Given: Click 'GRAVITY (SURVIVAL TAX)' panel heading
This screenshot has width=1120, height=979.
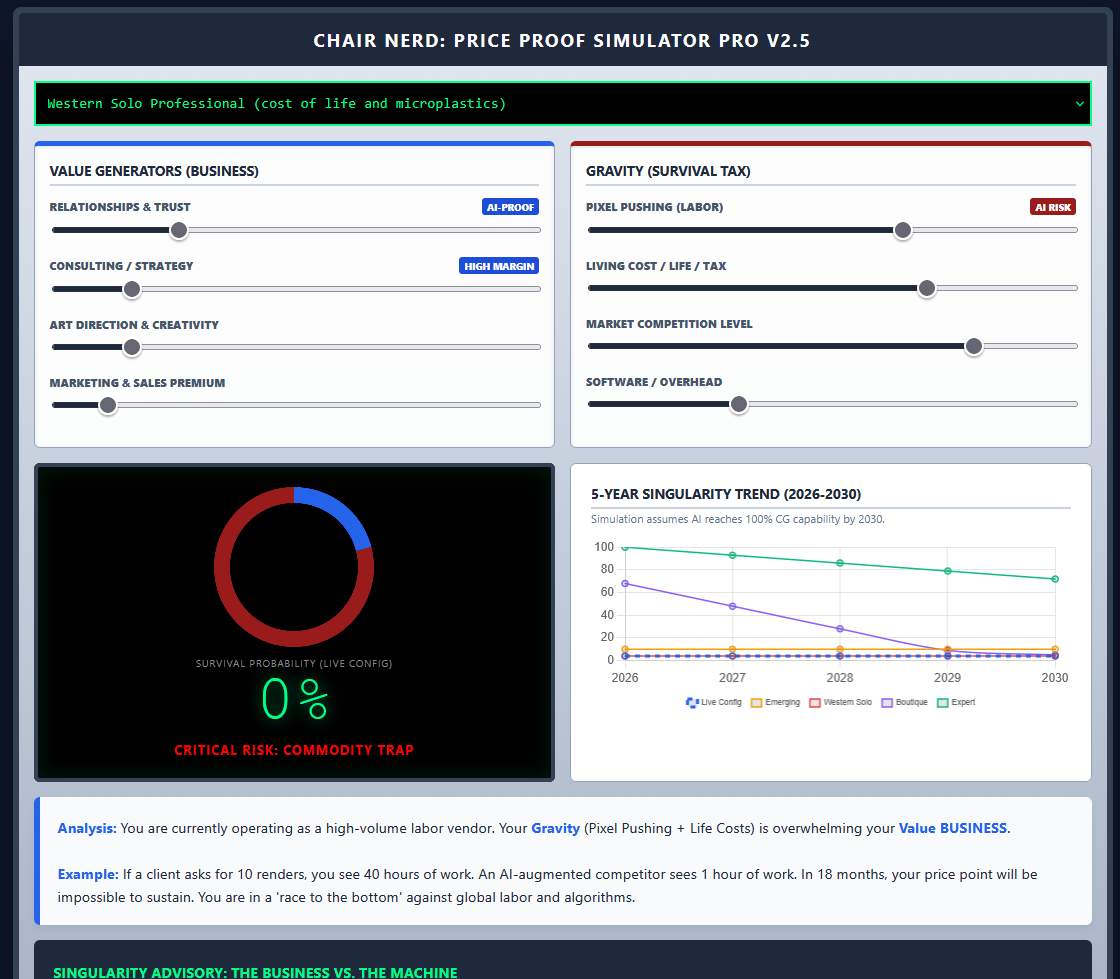Looking at the screenshot, I should tap(668, 171).
